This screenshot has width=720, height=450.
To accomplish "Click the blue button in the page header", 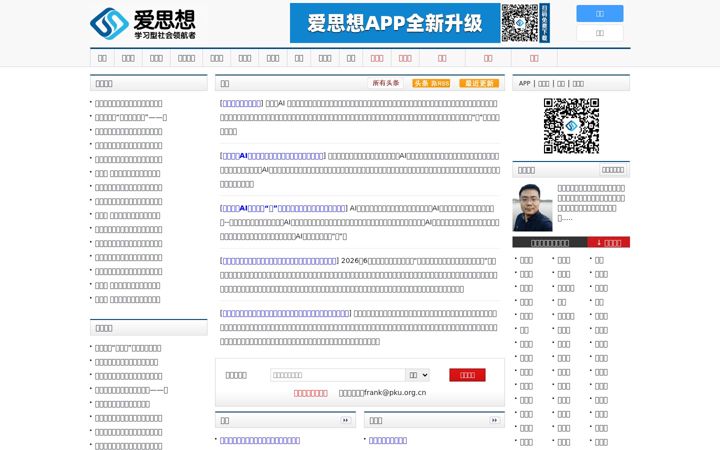I will pyautogui.click(x=600, y=14).
